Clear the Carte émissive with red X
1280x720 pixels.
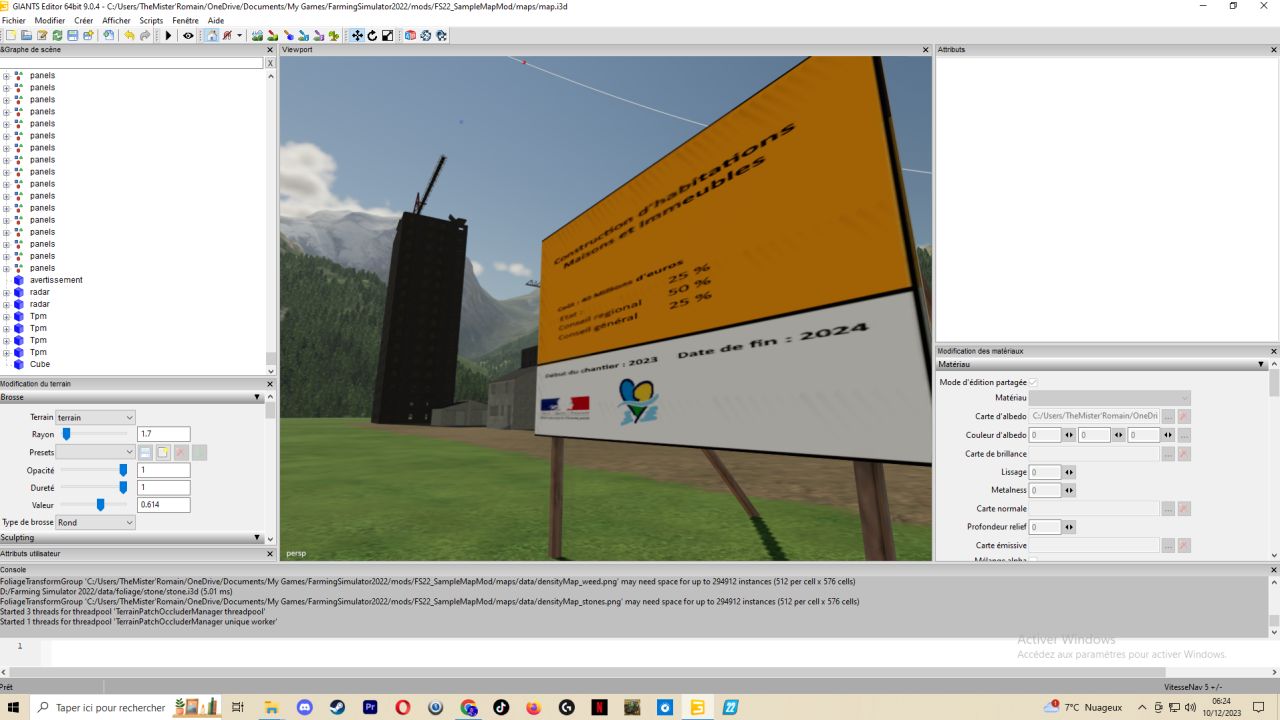pyautogui.click(x=1184, y=545)
